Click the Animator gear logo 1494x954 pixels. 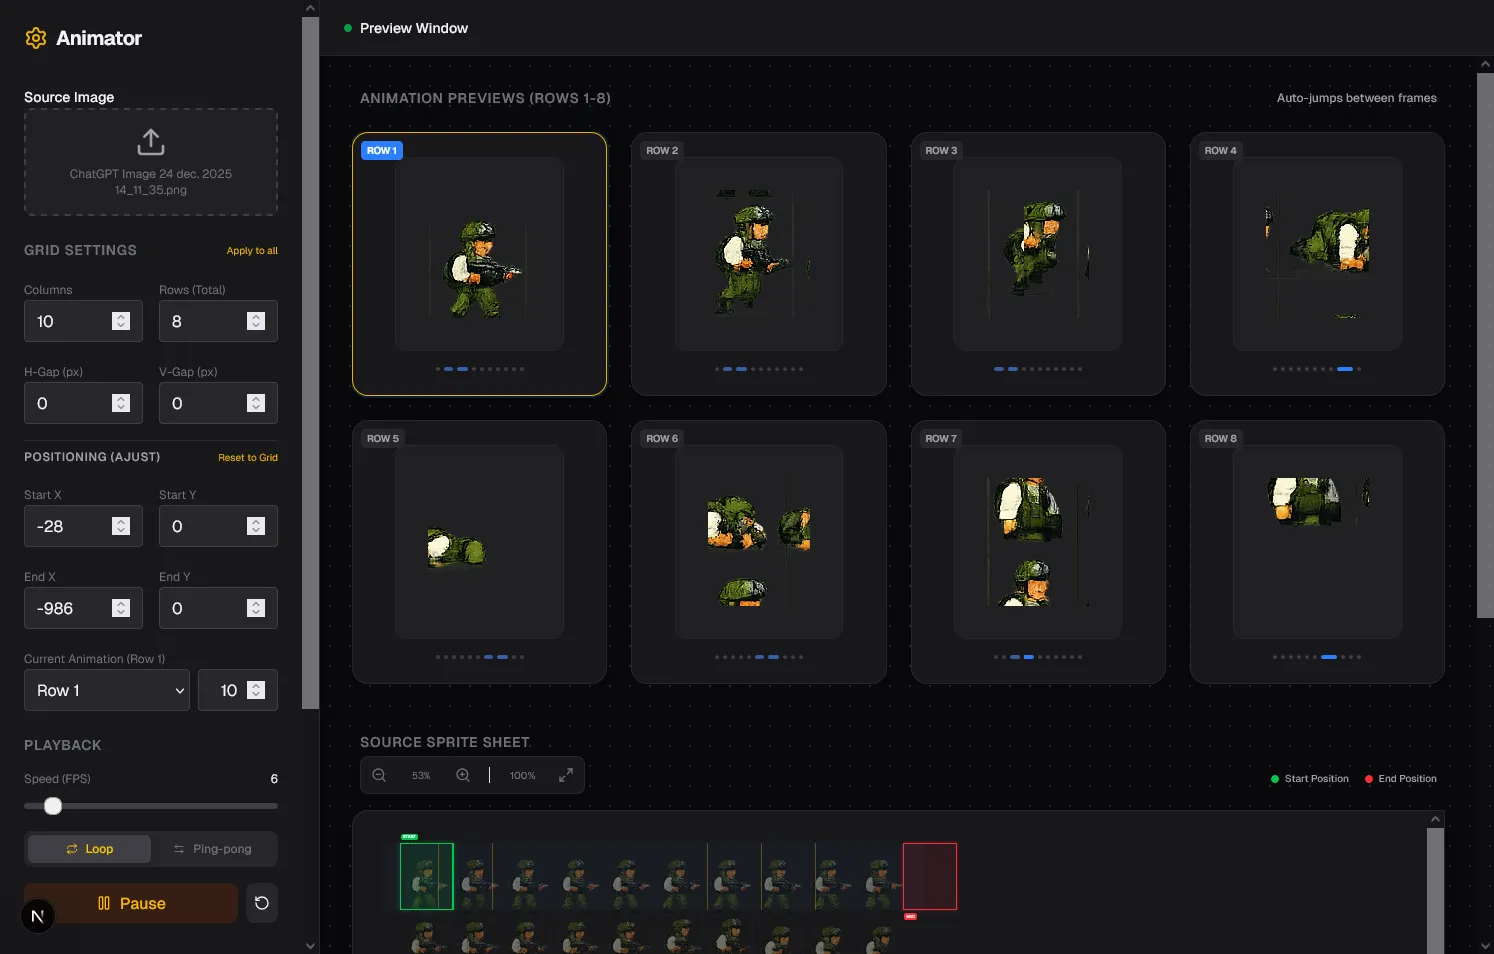point(36,37)
